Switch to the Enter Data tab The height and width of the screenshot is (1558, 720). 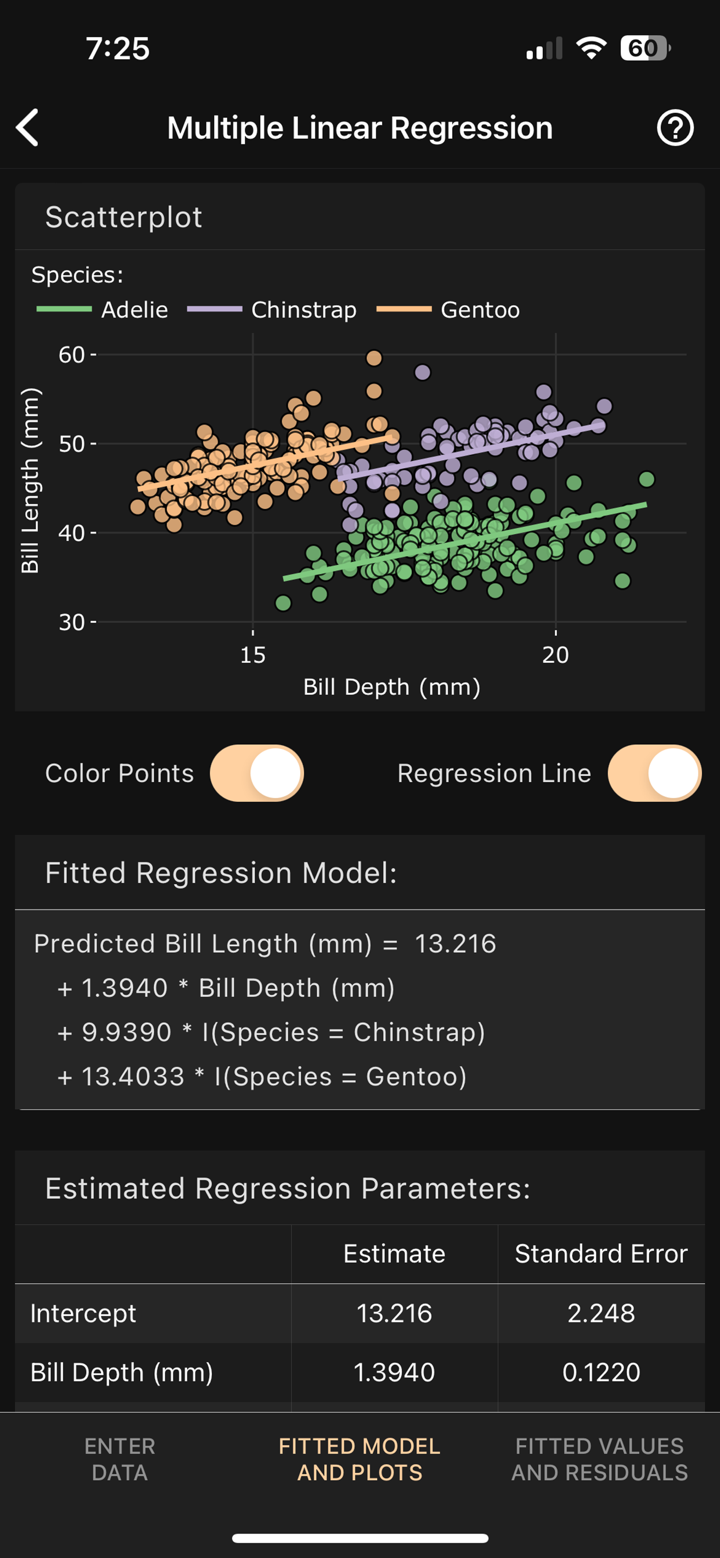coord(119,1459)
